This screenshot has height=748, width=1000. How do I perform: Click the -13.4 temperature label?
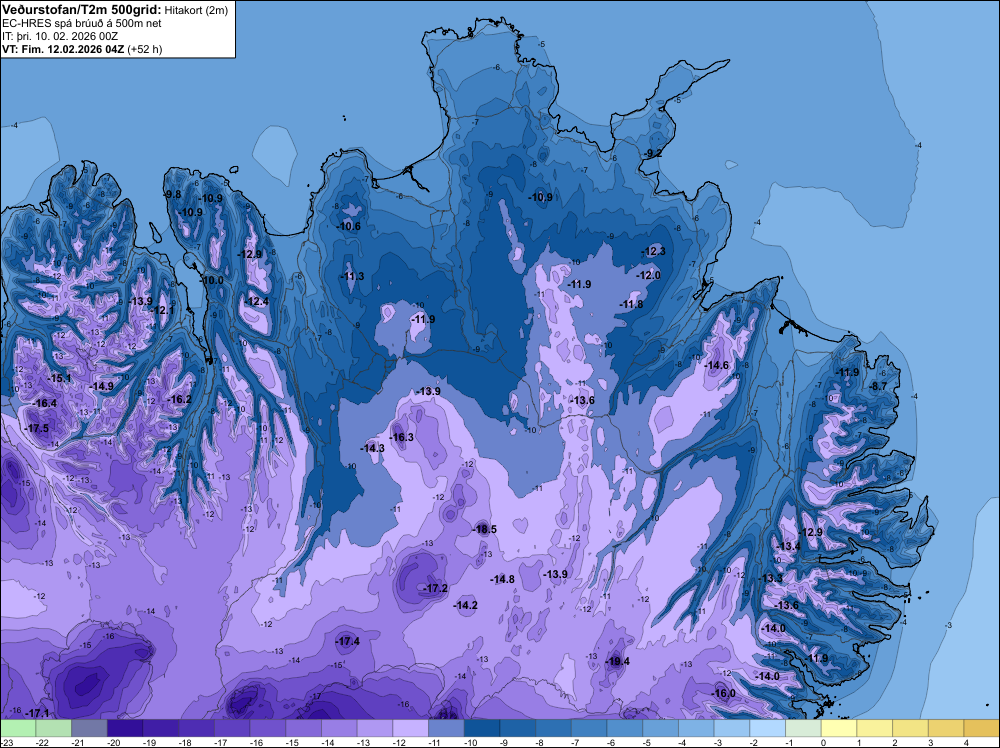(789, 546)
